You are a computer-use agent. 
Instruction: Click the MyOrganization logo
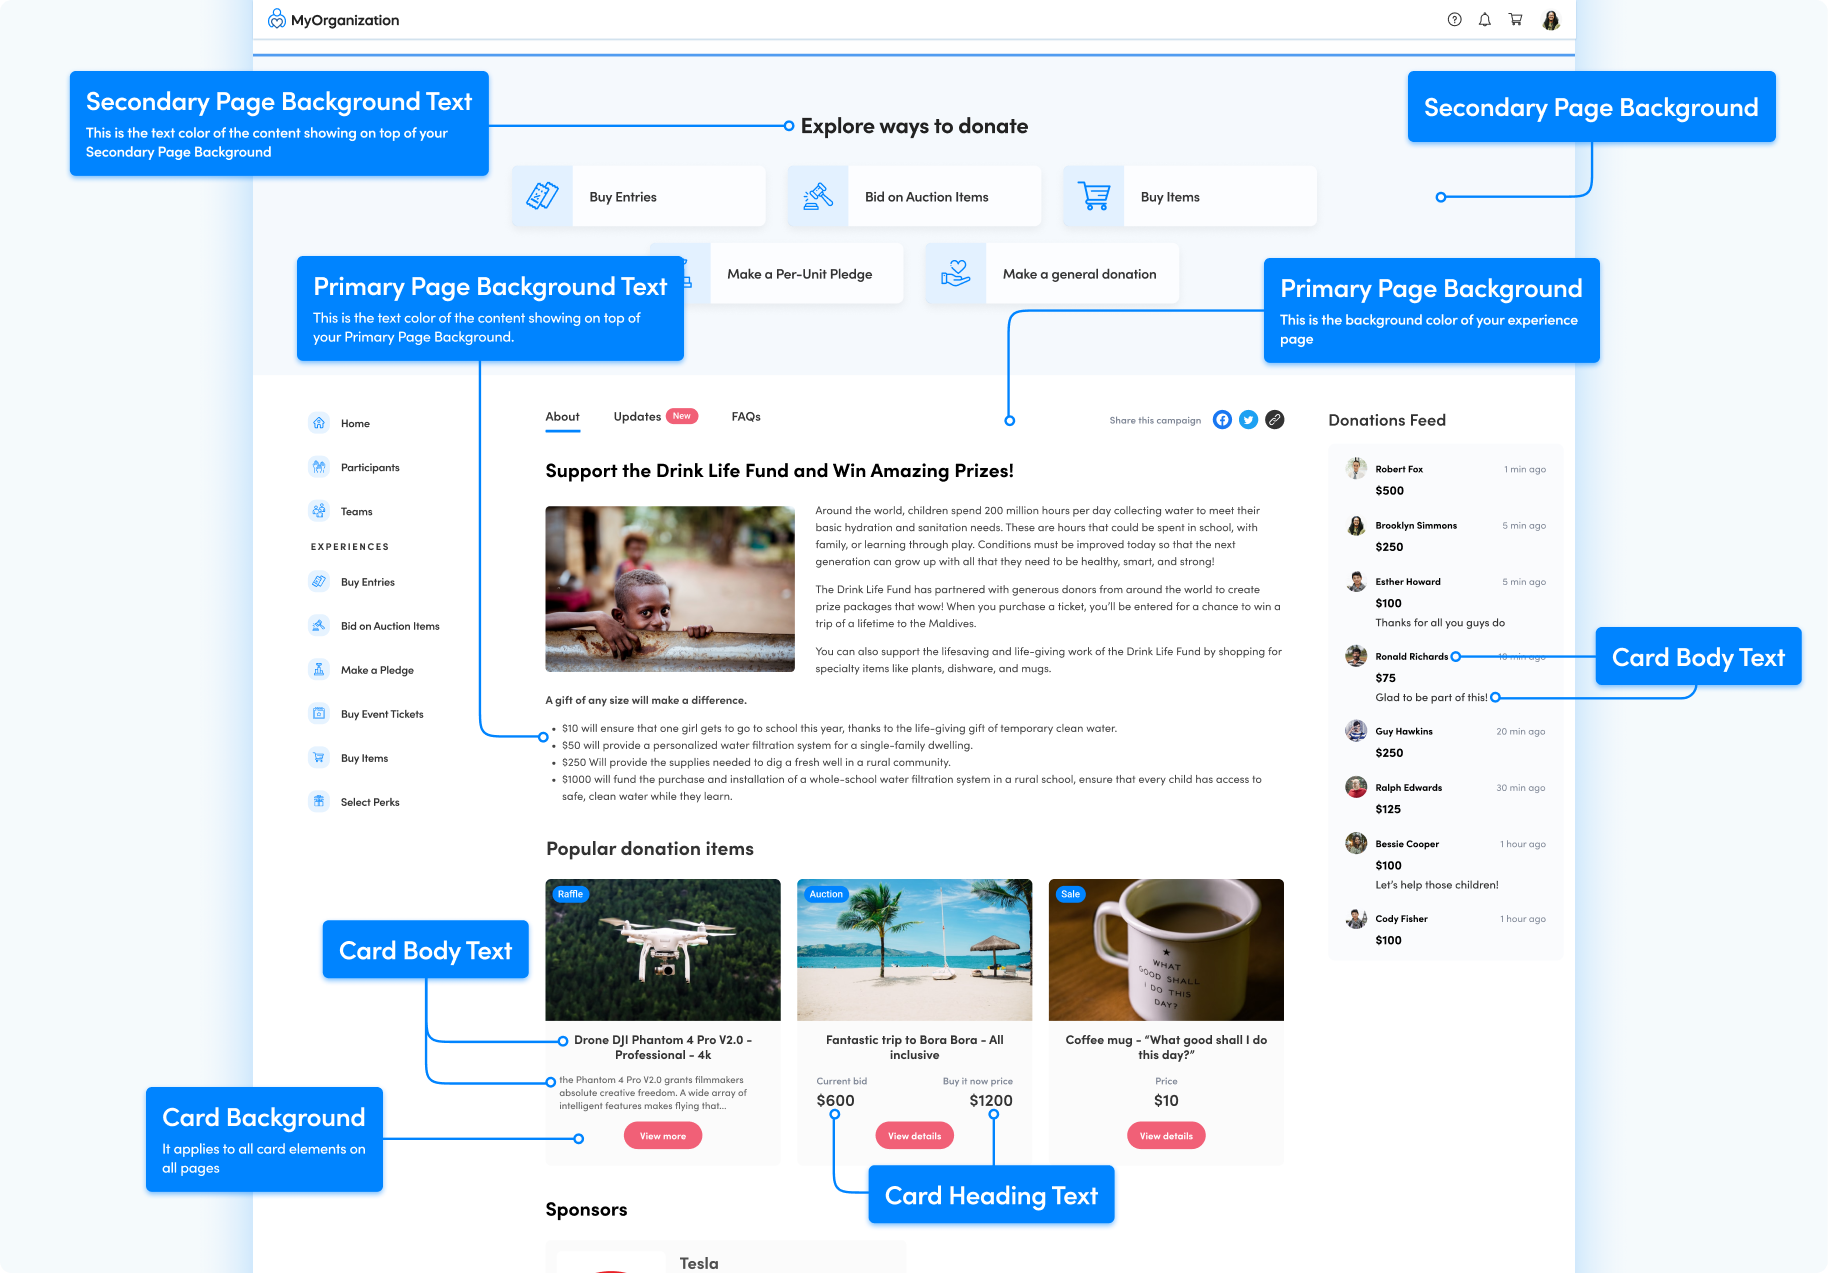pyautogui.click(x=333, y=20)
